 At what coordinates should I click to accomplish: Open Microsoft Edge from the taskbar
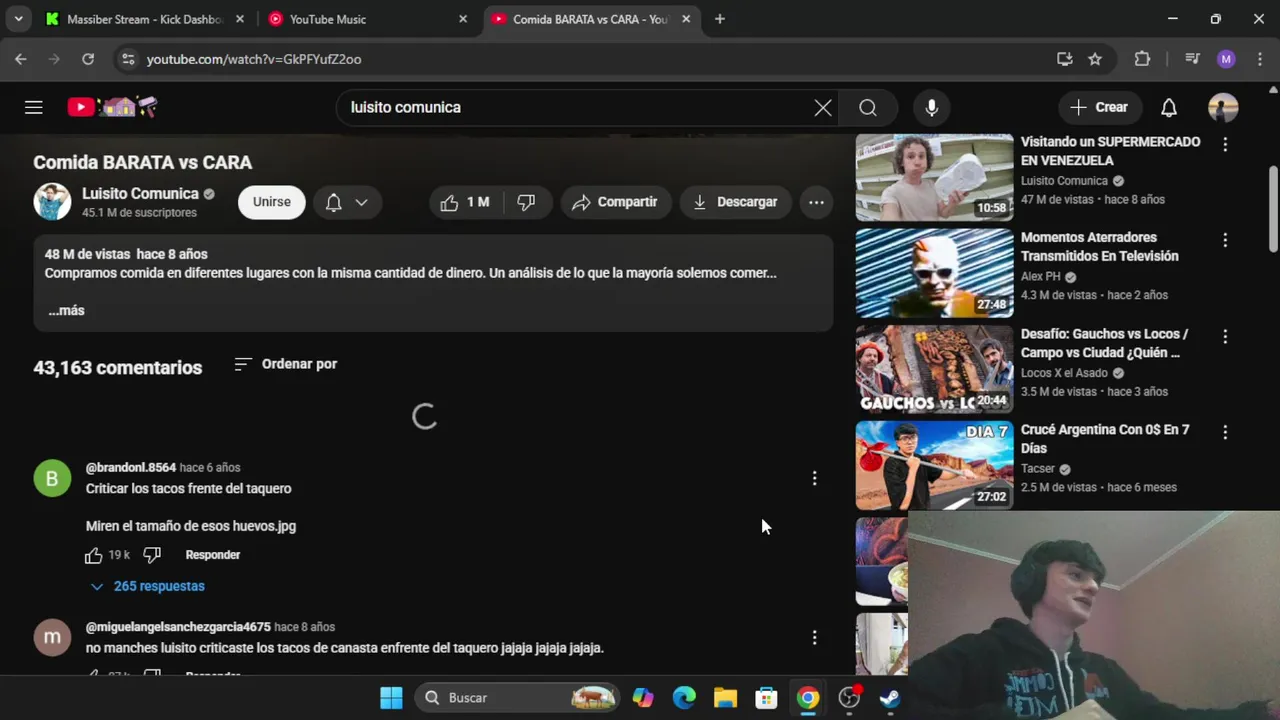coord(684,698)
